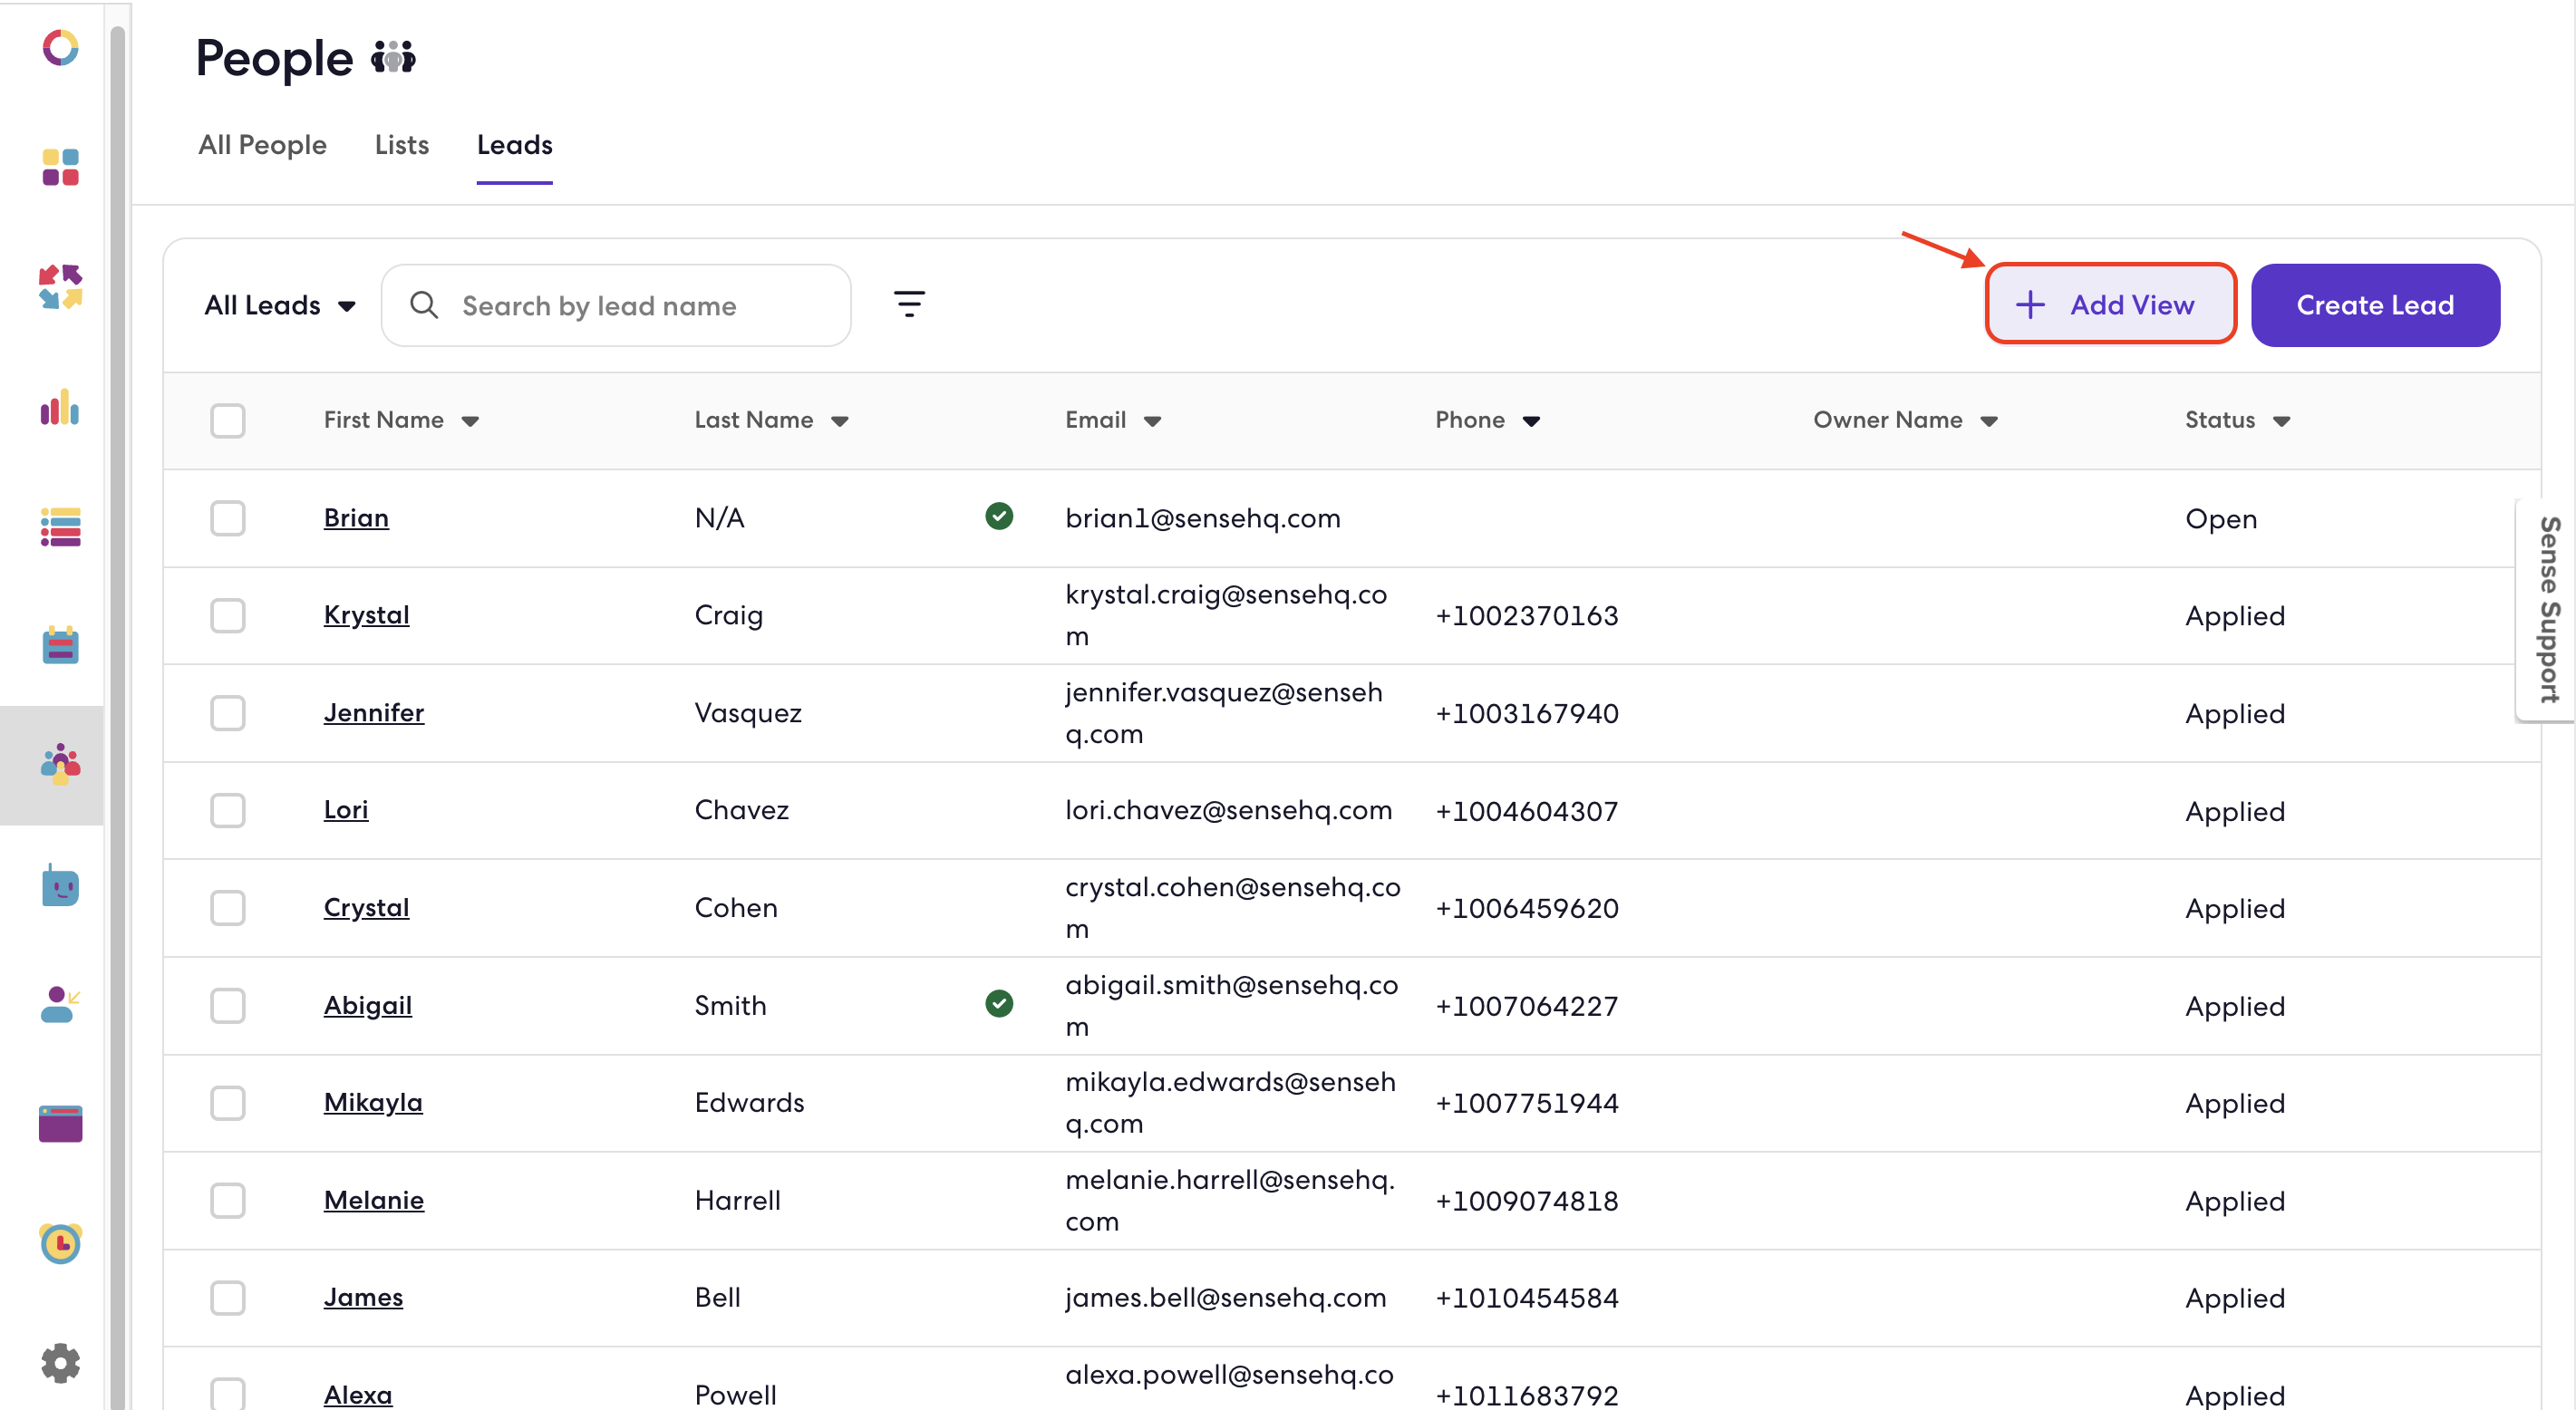This screenshot has height=1410, width=2576.
Task: Open the chatbot face icon in sidebar
Action: [x=60, y=886]
